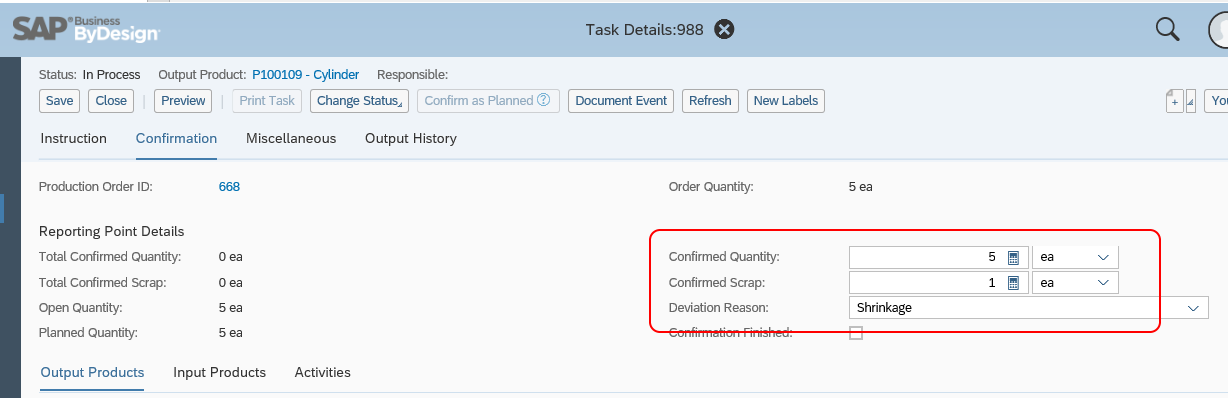This screenshot has height=398, width=1228.
Task: Click the Total Confirmed Quantity label
Action: tap(110, 257)
